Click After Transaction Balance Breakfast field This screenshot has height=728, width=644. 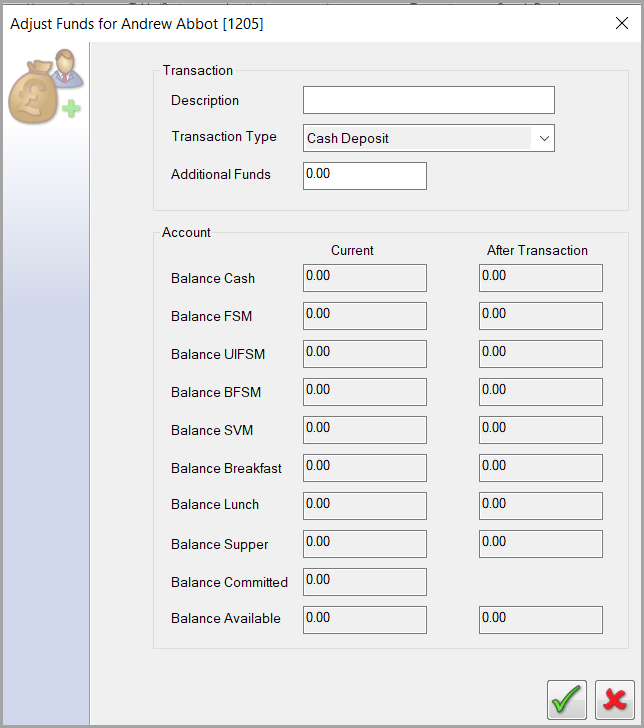coord(541,468)
